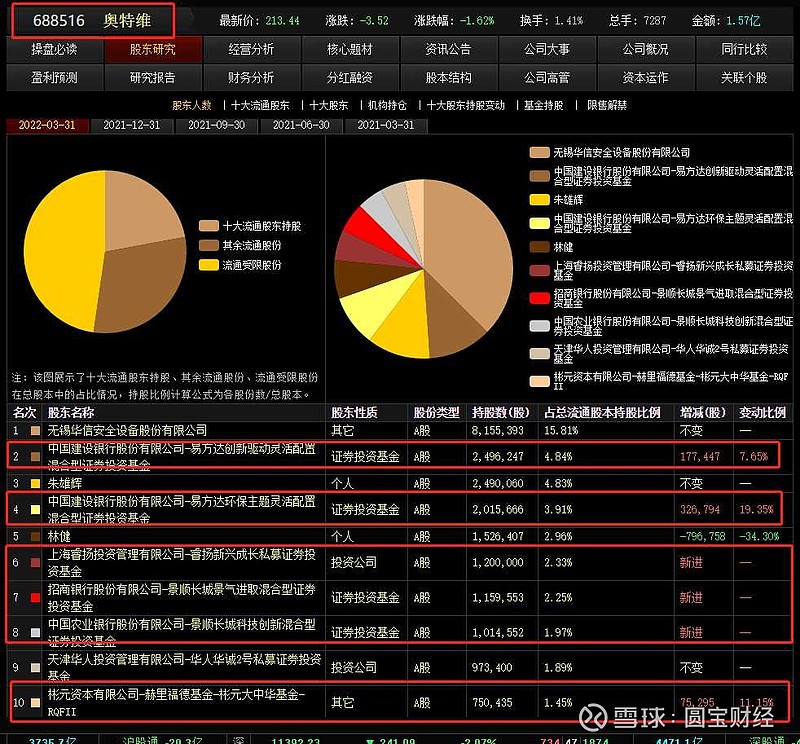Click the 增减(股) column header

point(703,412)
